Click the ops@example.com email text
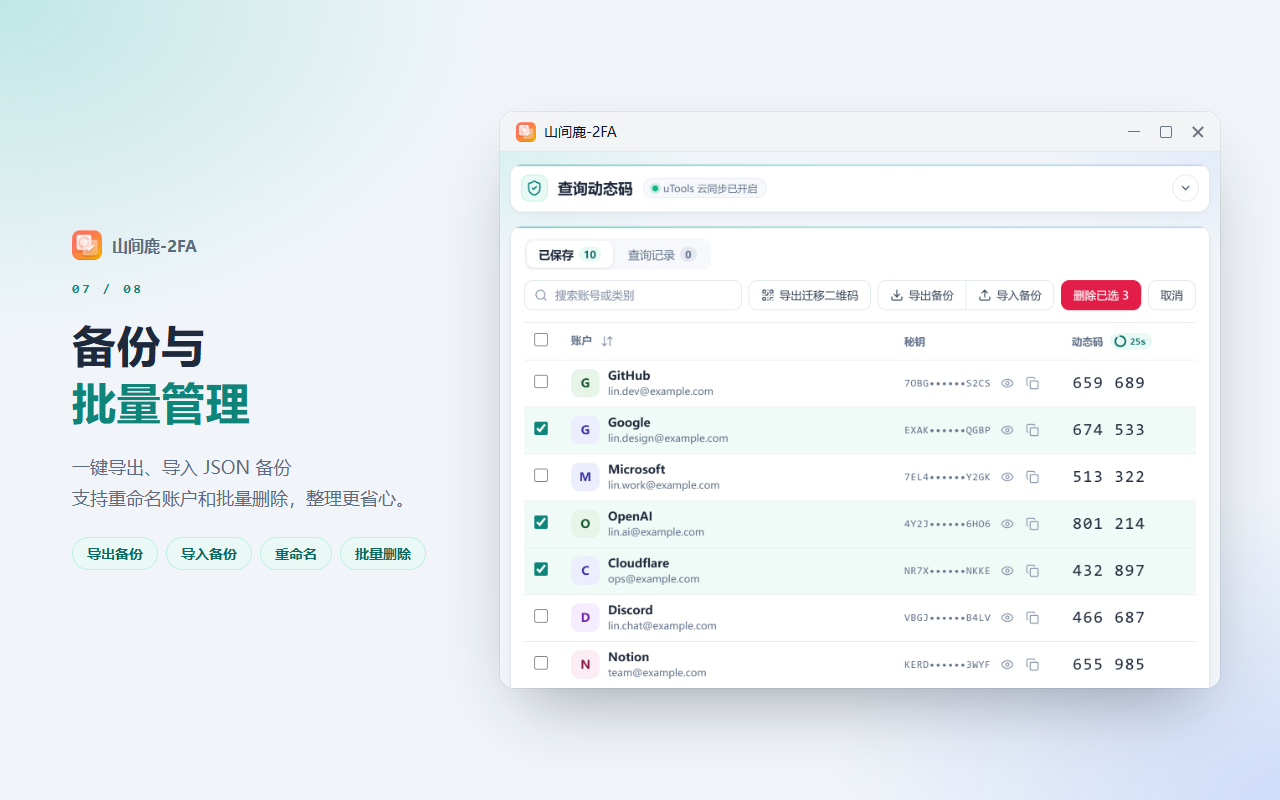Image resolution: width=1280 pixels, height=800 pixels. (x=654, y=579)
